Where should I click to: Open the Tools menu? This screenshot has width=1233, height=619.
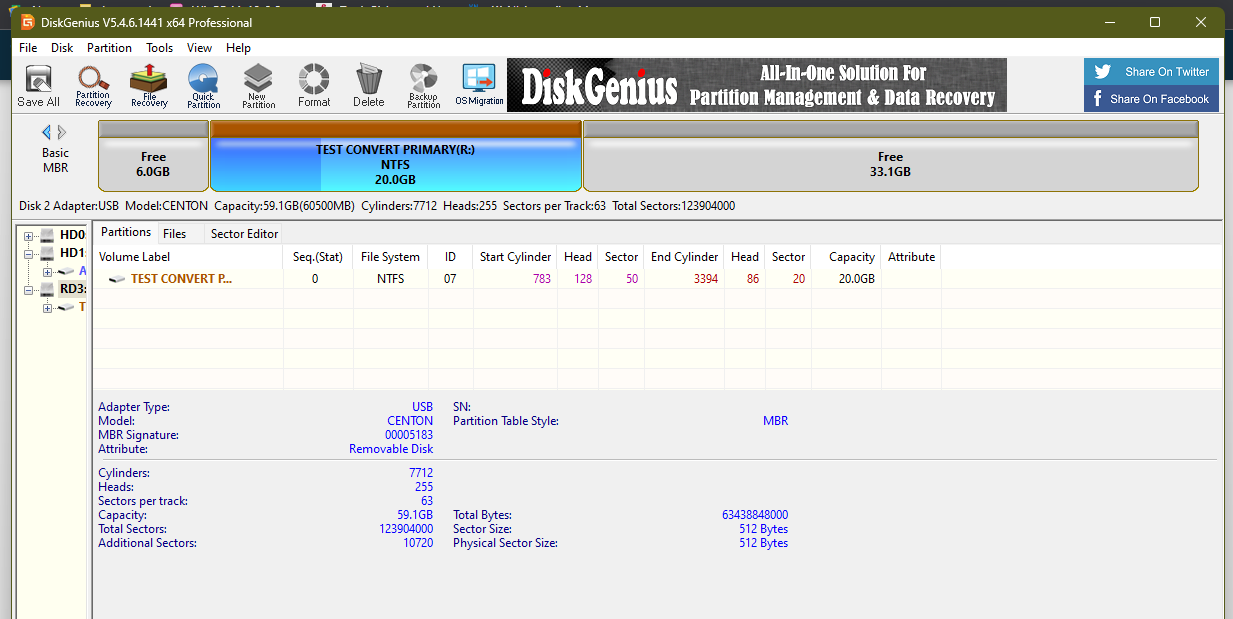coord(160,48)
